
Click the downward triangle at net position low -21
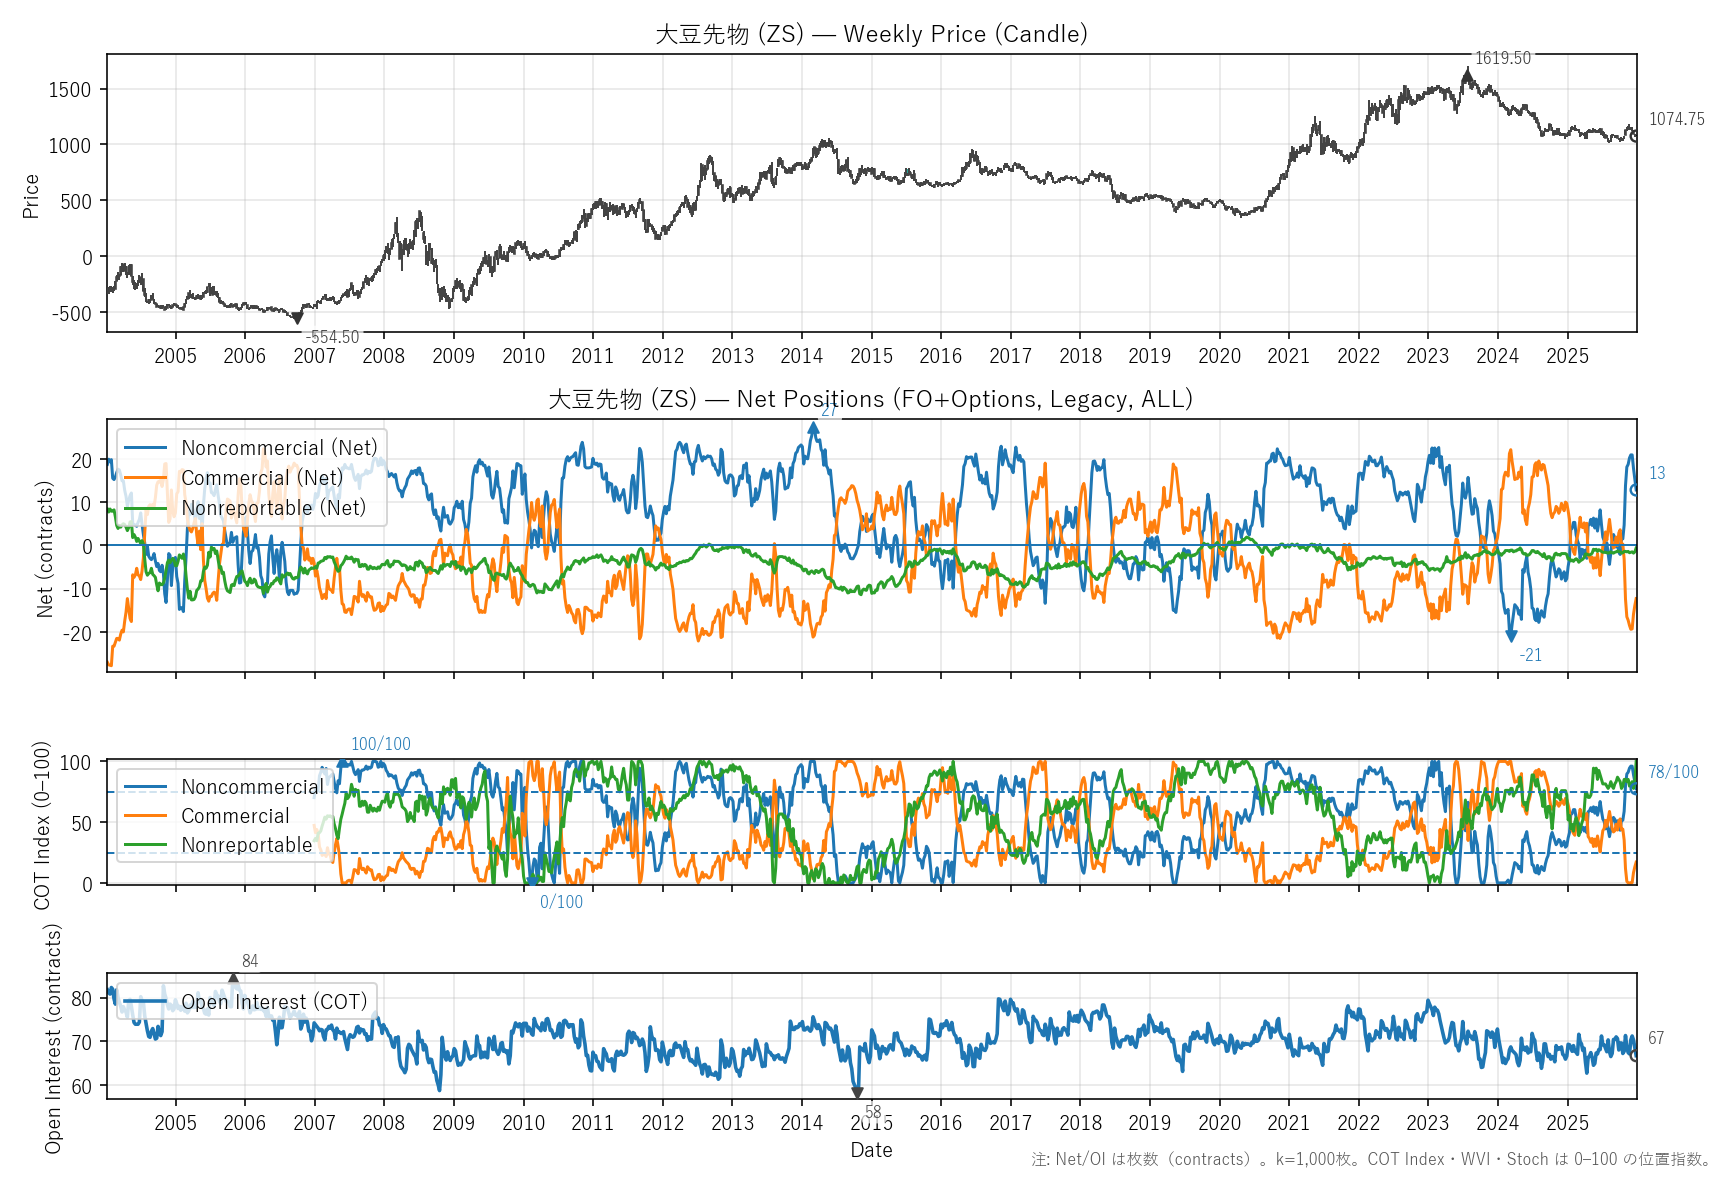(x=1511, y=636)
